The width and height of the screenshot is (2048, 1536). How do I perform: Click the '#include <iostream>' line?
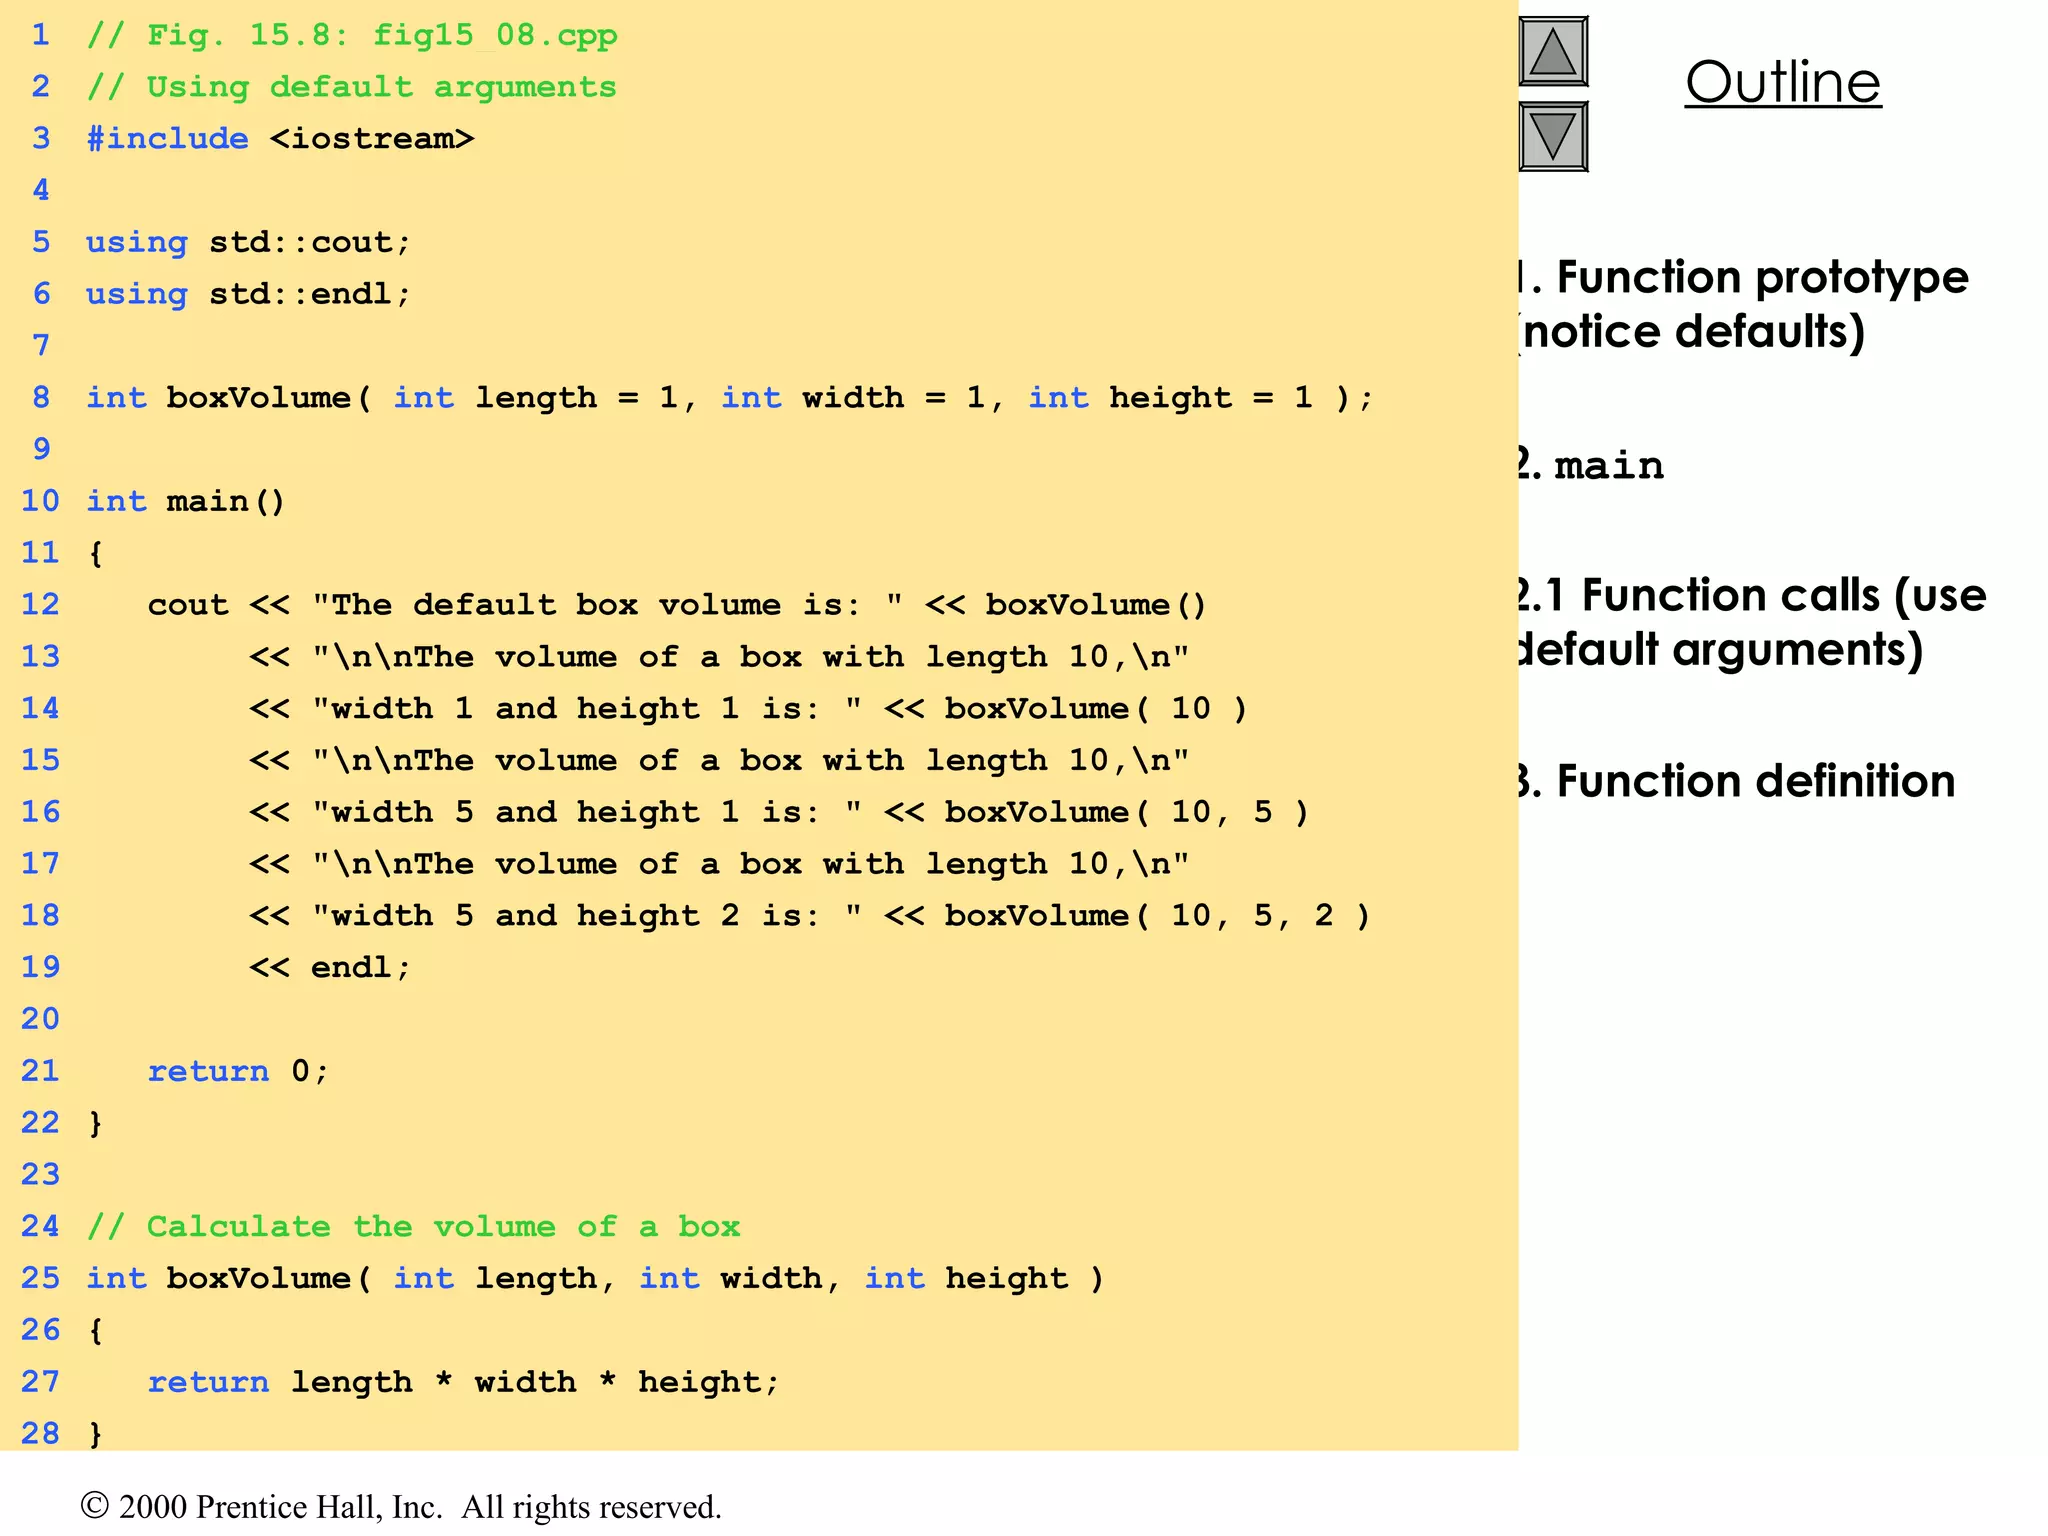click(280, 138)
